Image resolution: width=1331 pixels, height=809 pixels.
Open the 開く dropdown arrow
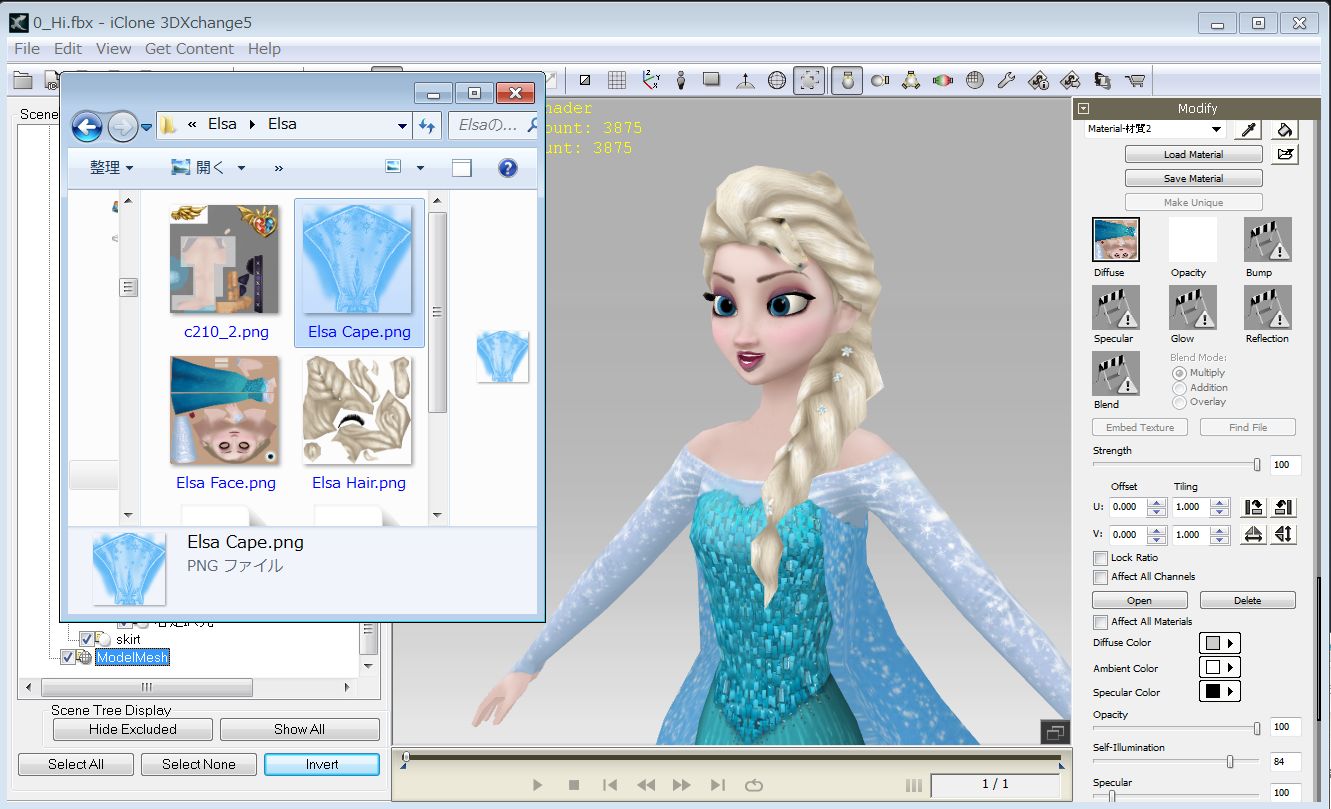tap(242, 168)
